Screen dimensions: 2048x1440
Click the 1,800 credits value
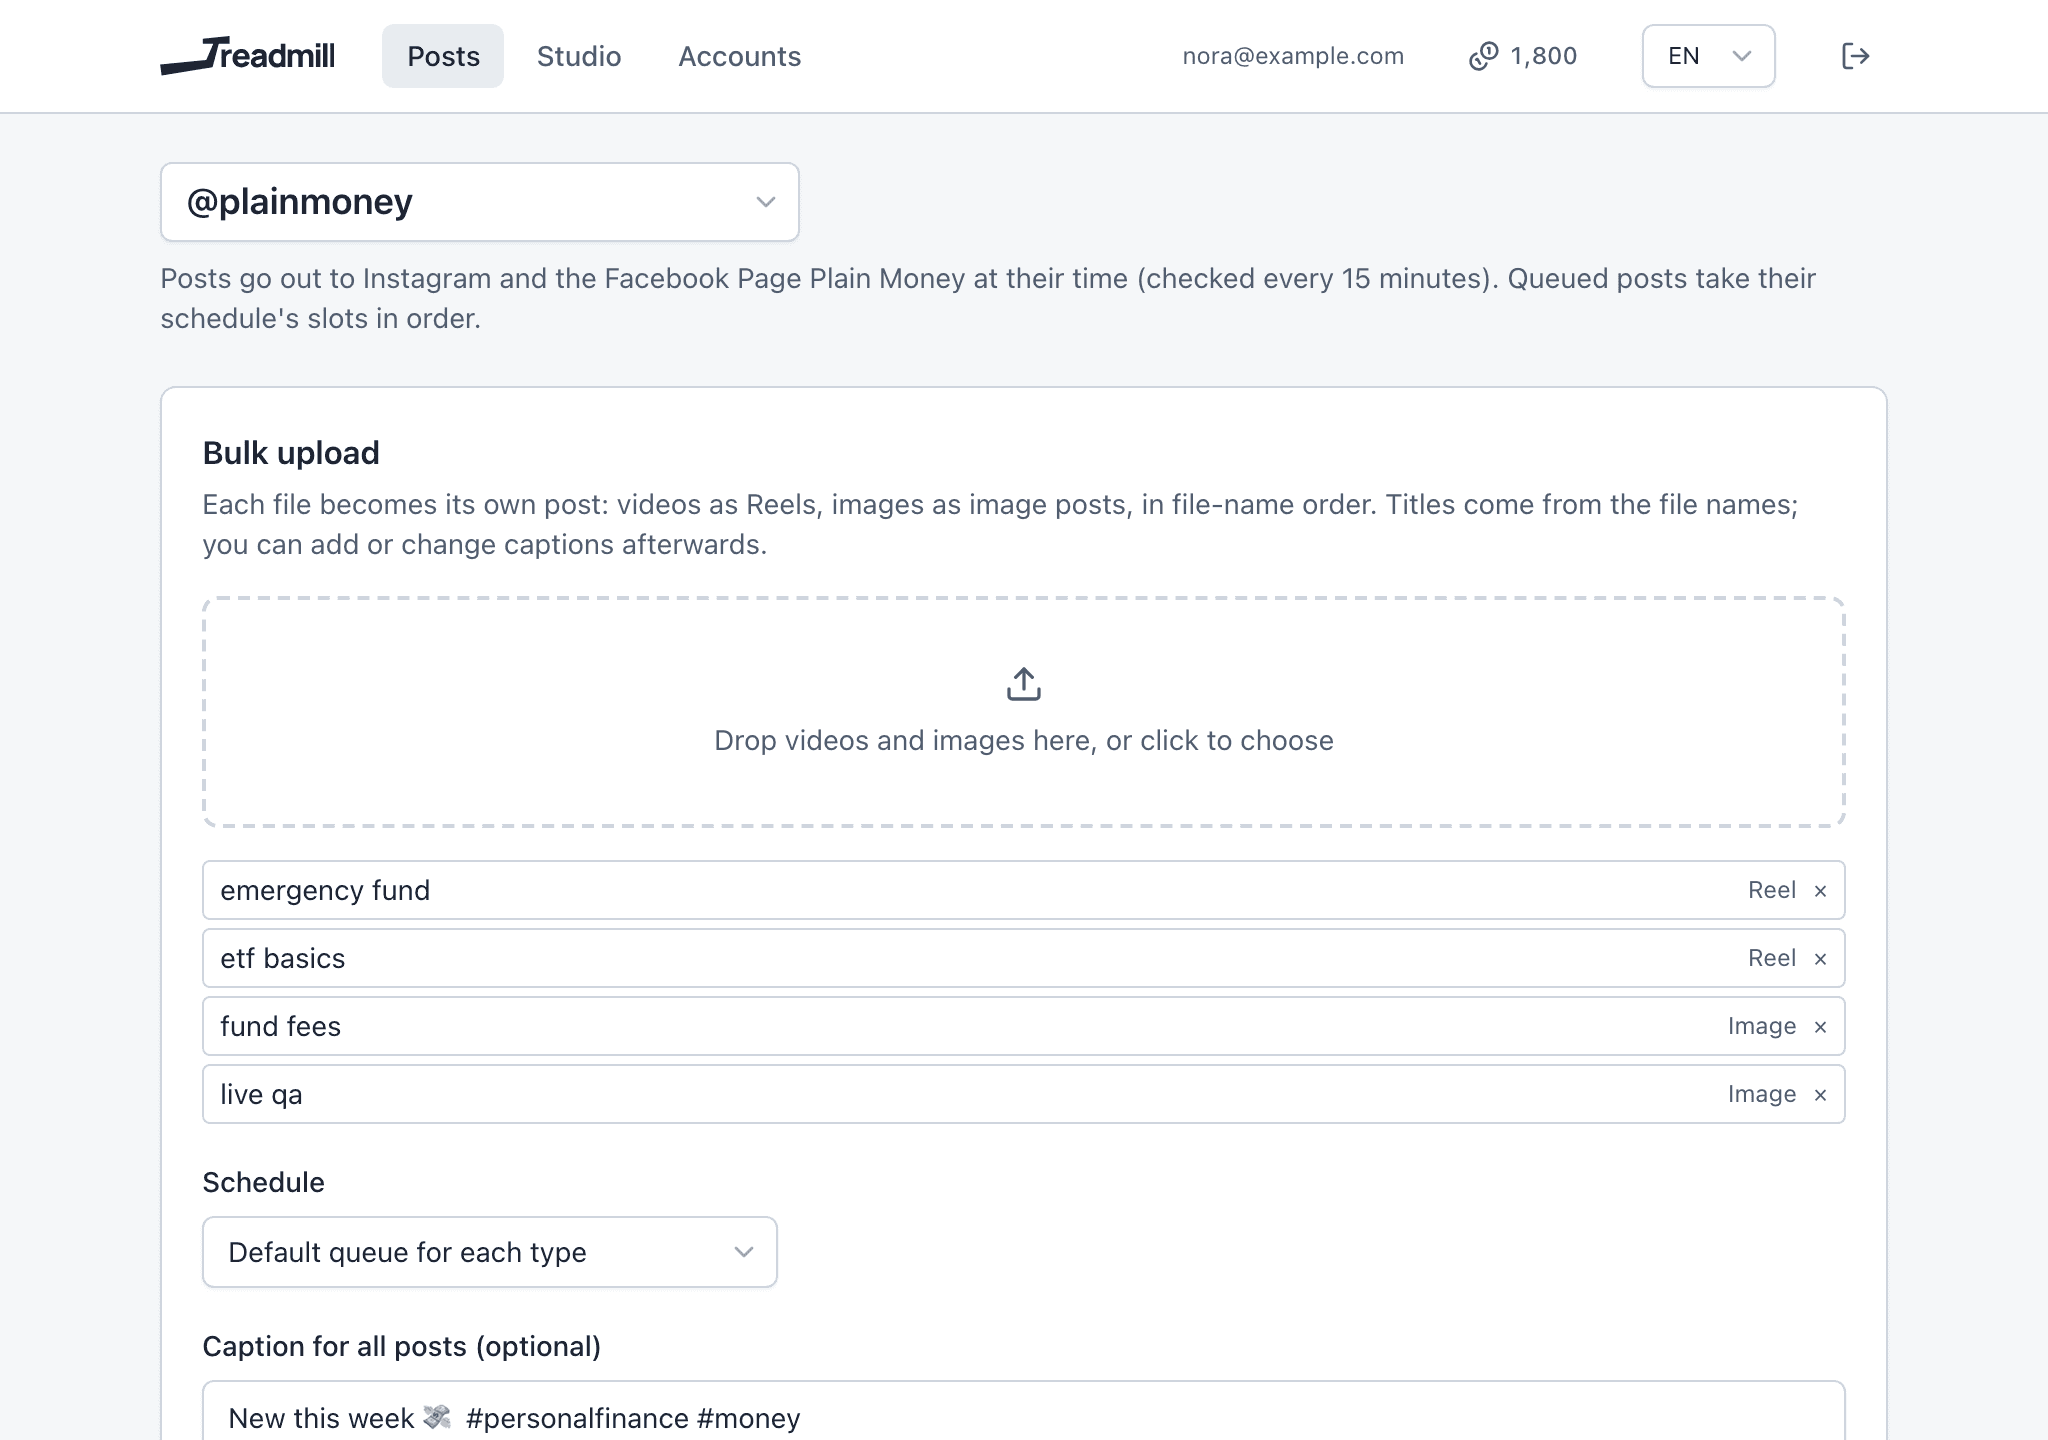pos(1544,56)
